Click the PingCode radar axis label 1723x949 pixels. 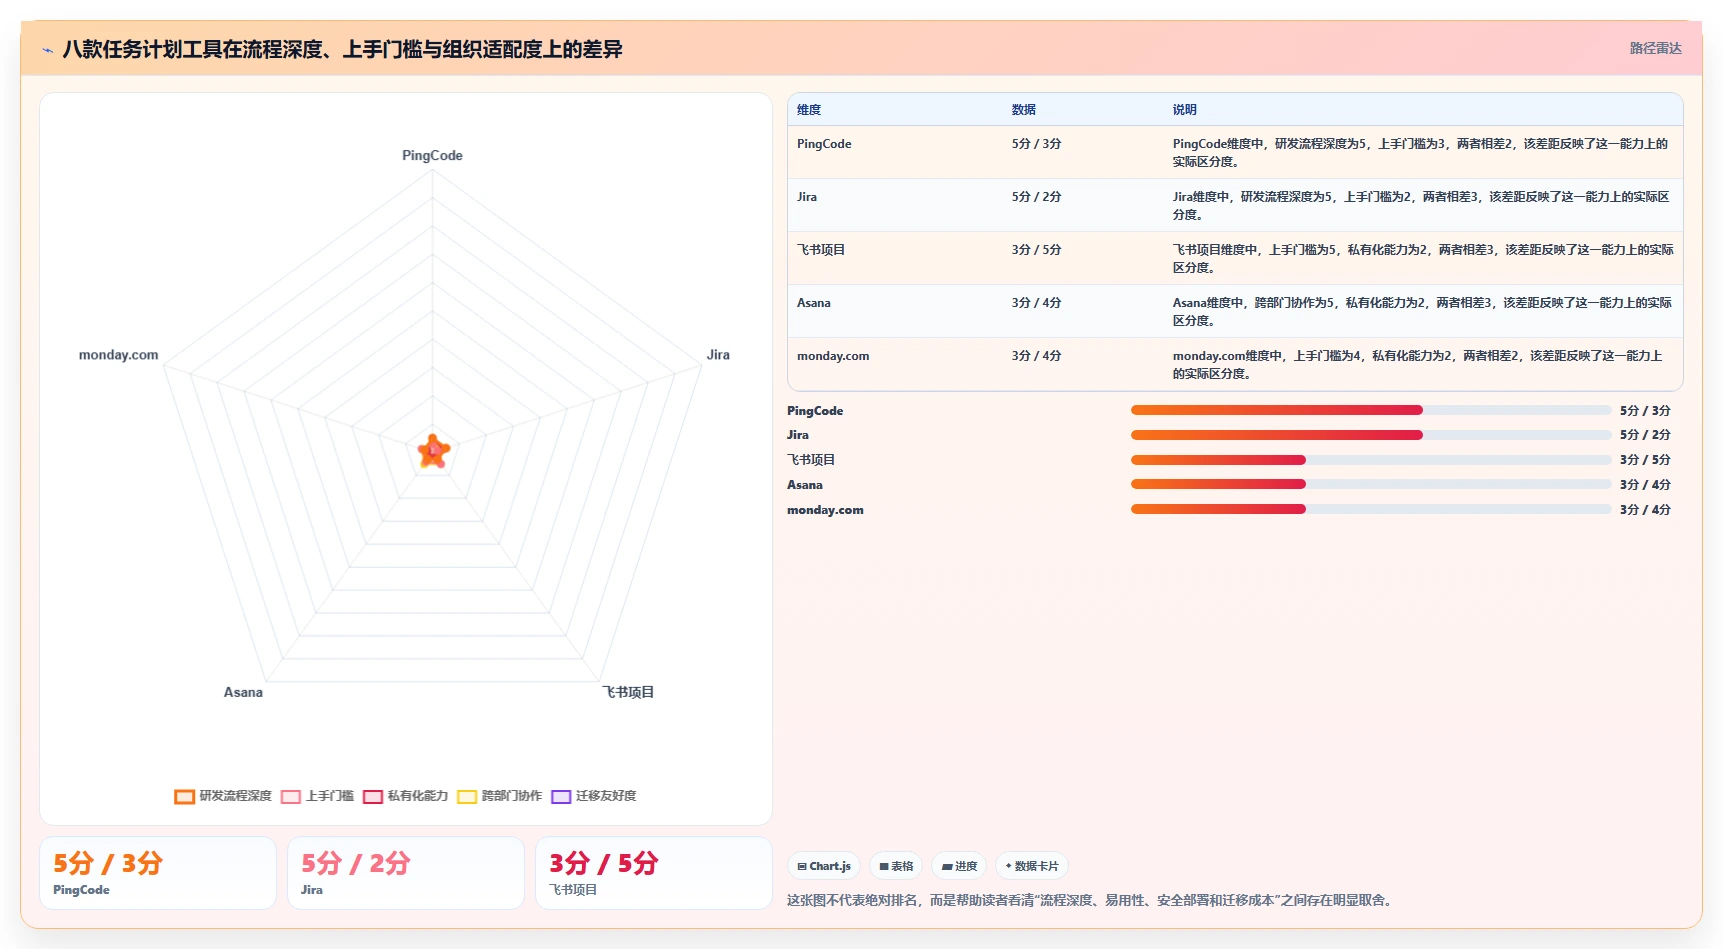tap(432, 156)
